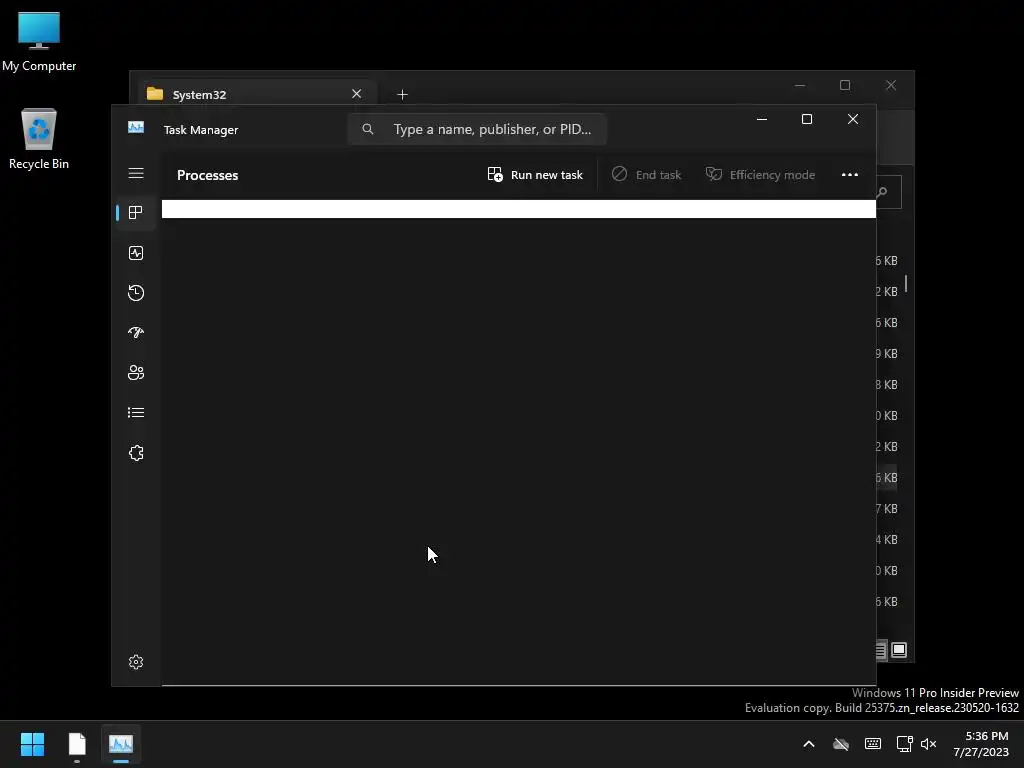Select the System32 tab in File Explorer
Image resolution: width=1024 pixels, height=768 pixels.
[257, 94]
